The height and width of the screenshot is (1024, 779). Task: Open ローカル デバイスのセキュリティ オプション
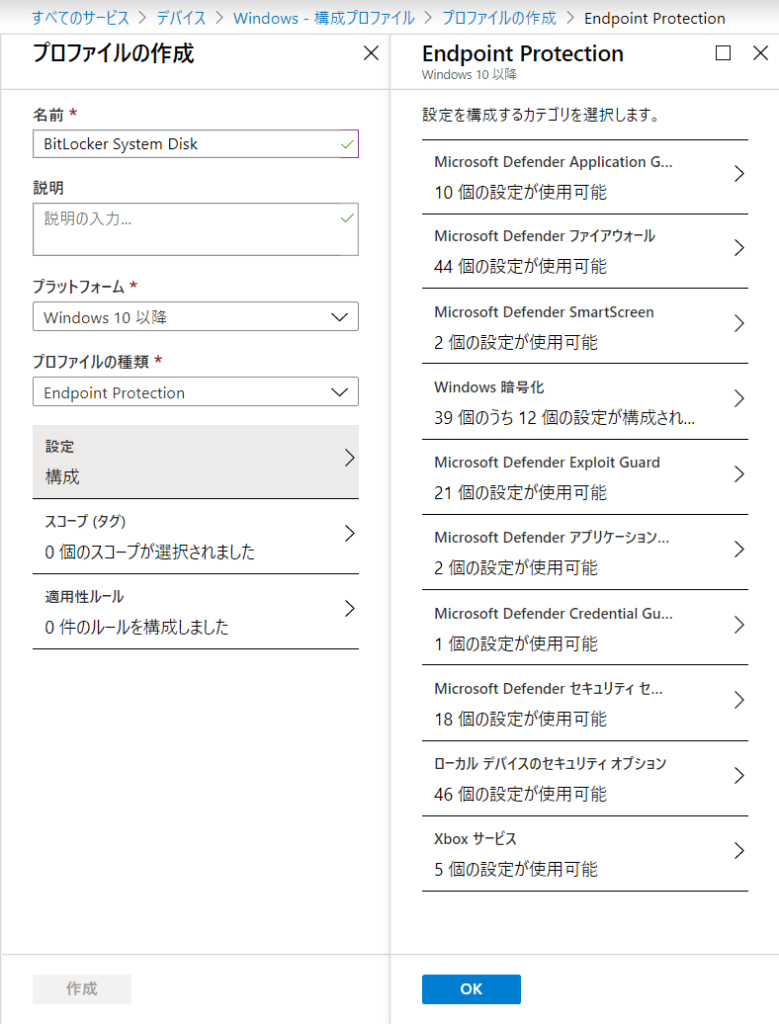tap(584, 778)
